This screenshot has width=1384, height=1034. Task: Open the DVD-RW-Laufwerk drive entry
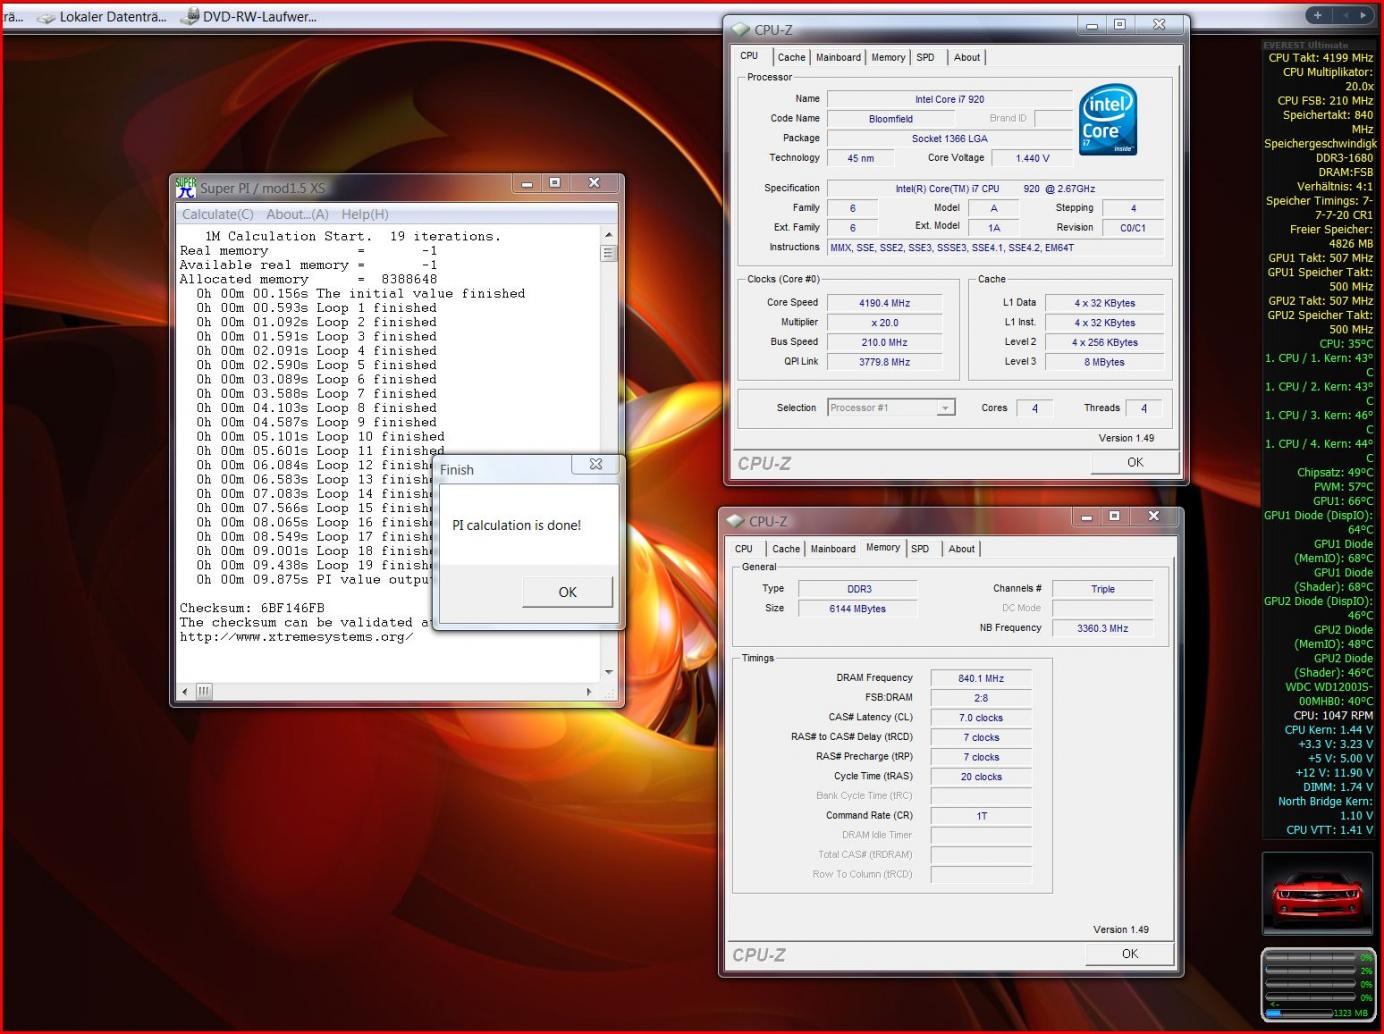click(249, 16)
